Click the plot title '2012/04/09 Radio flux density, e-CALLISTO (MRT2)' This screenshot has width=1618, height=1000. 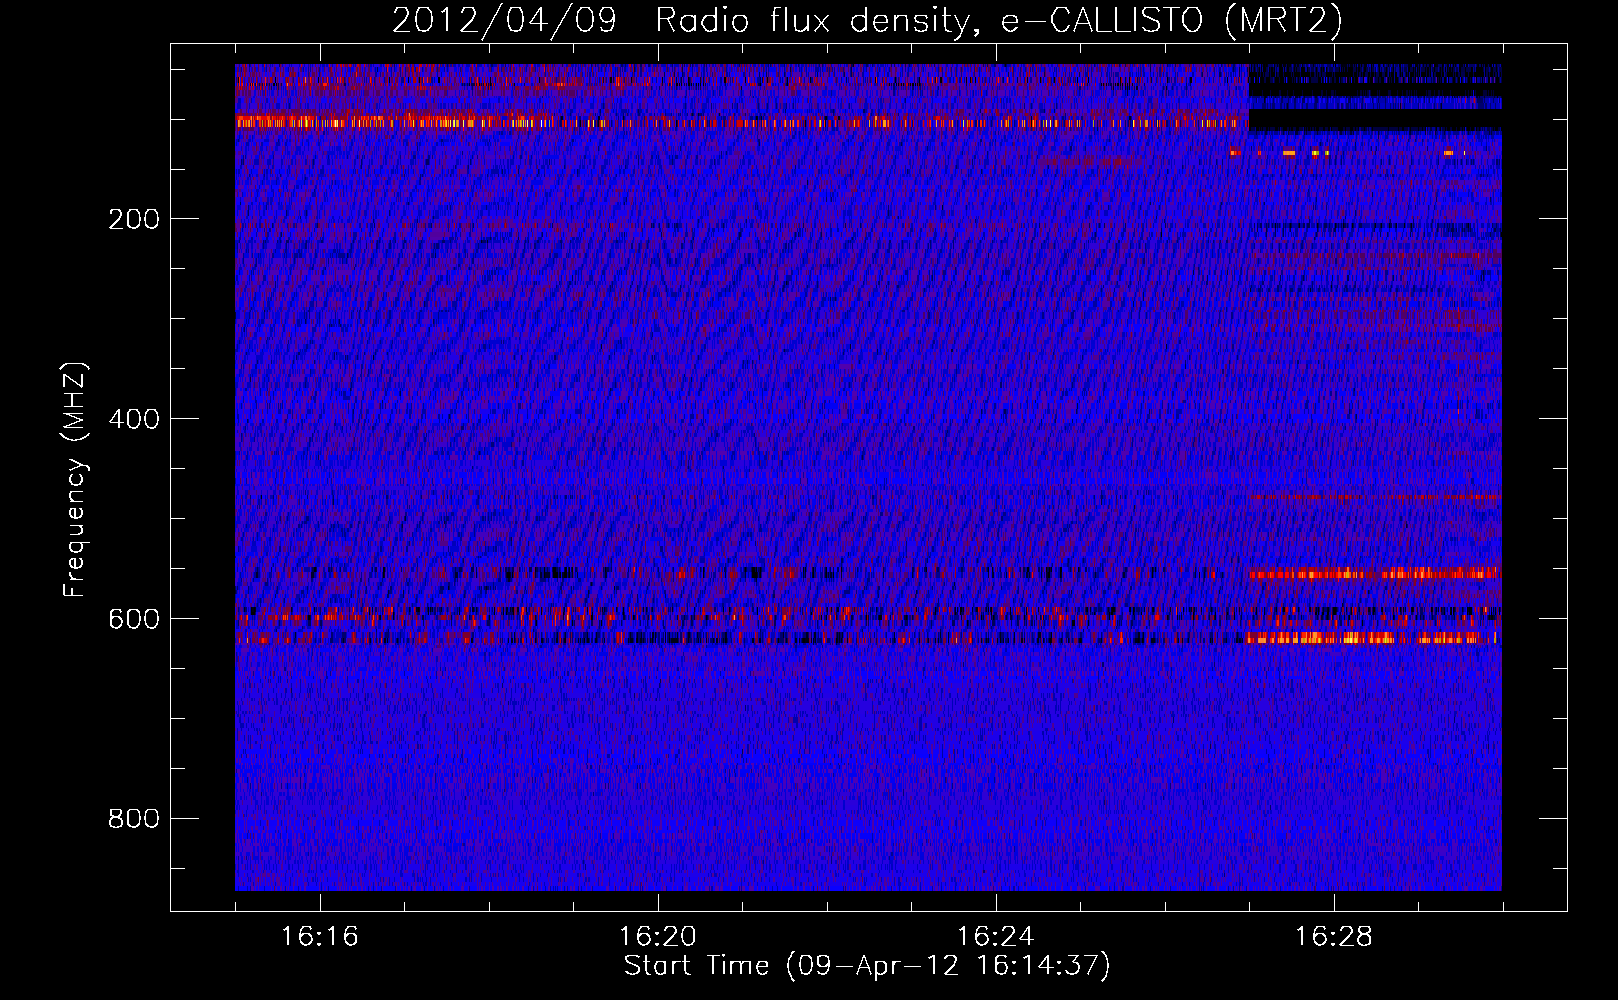pos(867,20)
